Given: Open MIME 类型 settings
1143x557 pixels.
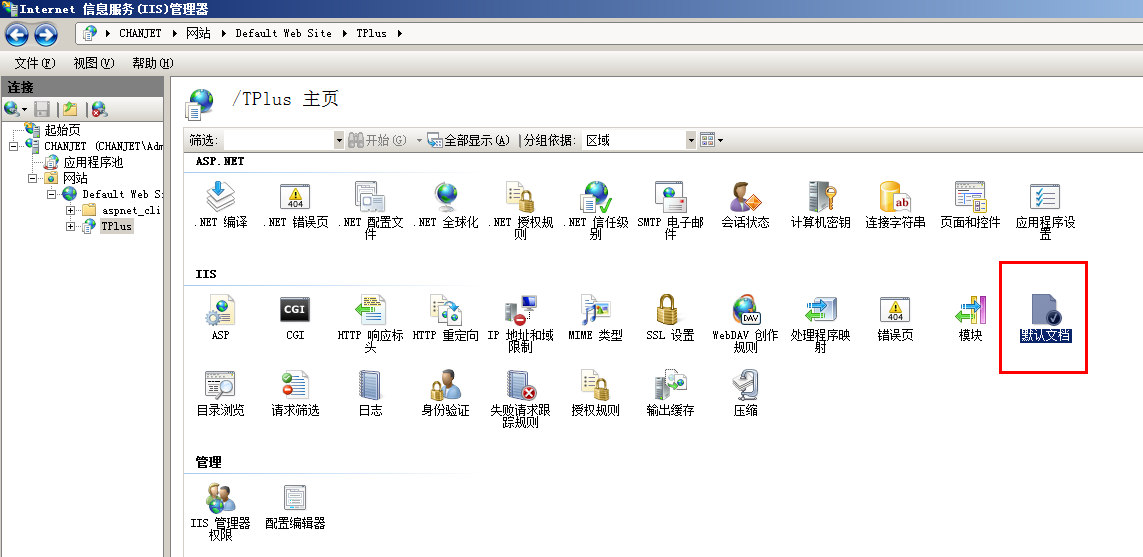Looking at the screenshot, I should (596, 318).
